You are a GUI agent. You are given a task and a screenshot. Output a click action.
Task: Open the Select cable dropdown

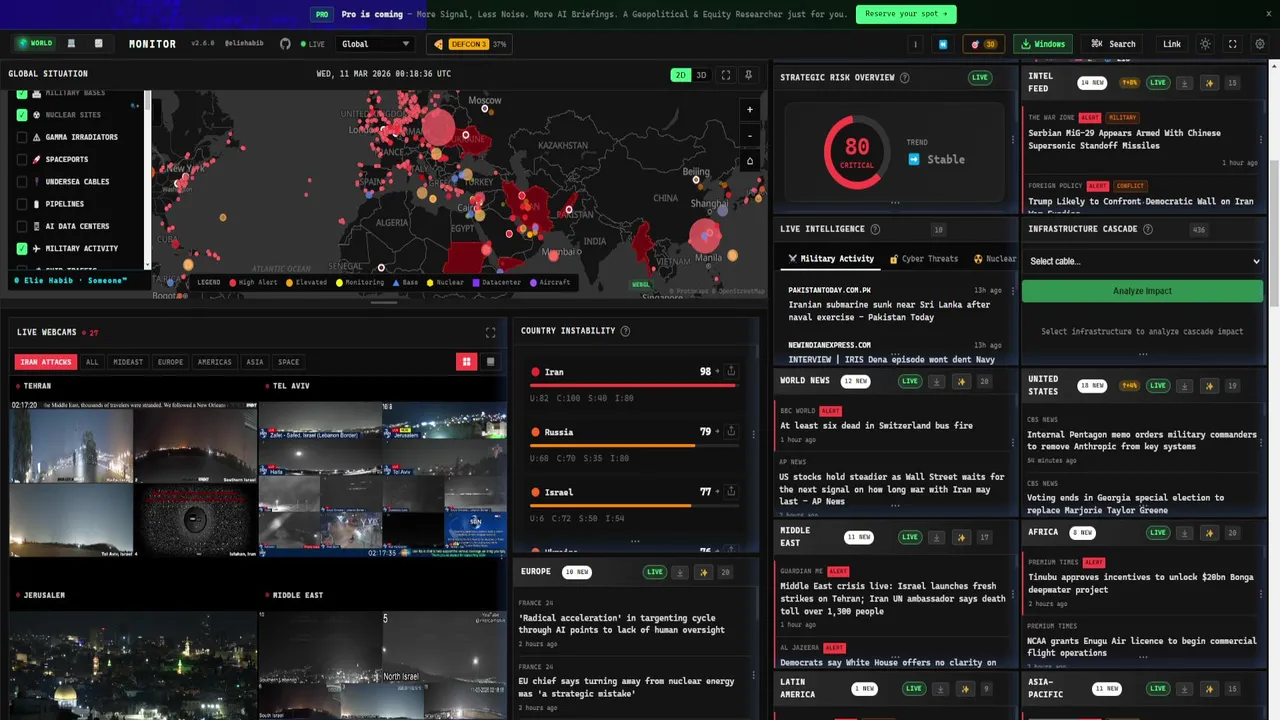(x=1142, y=261)
